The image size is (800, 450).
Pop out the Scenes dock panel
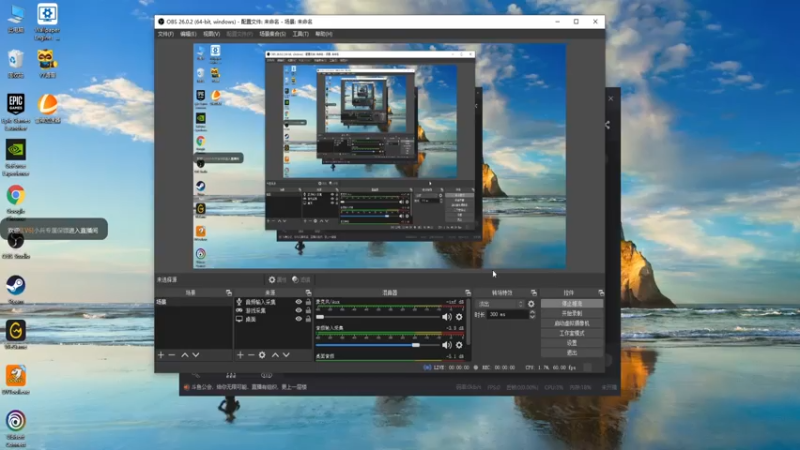pos(229,293)
